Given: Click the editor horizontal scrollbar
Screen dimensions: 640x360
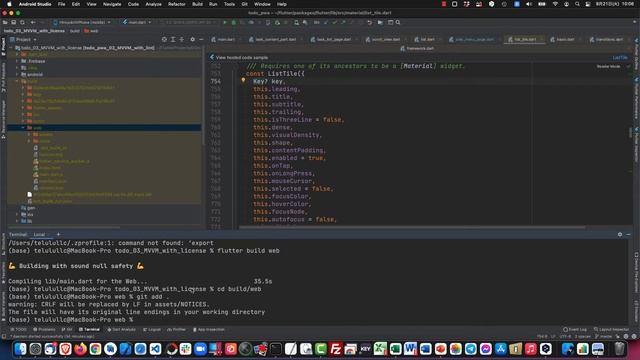Looking at the screenshot, I should [412, 227].
